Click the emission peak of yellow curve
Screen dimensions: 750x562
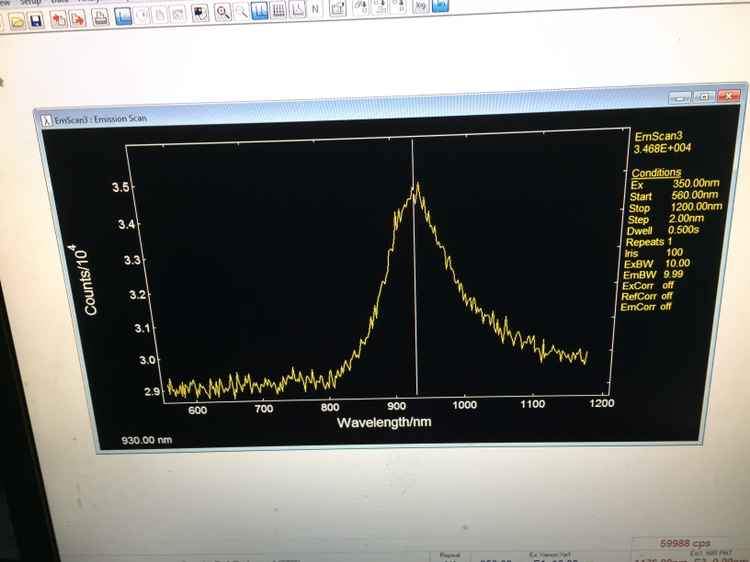(418, 186)
